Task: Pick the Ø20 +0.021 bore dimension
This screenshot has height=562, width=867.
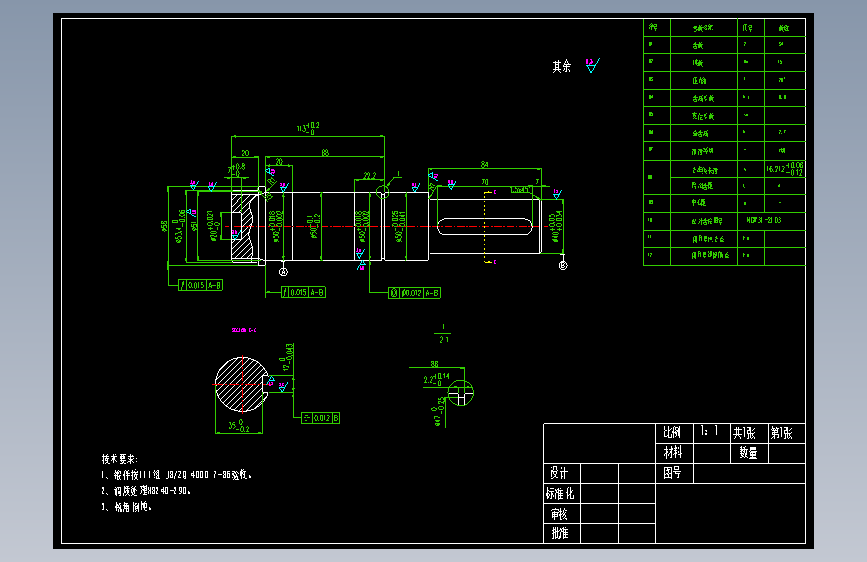Action: [215, 226]
